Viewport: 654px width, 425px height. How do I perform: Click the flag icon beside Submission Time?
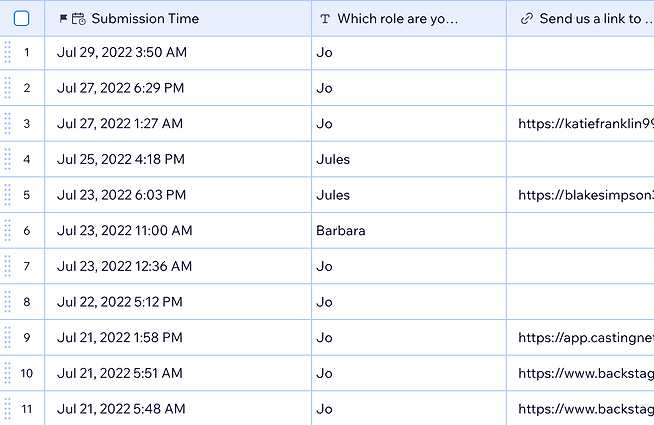coord(63,18)
